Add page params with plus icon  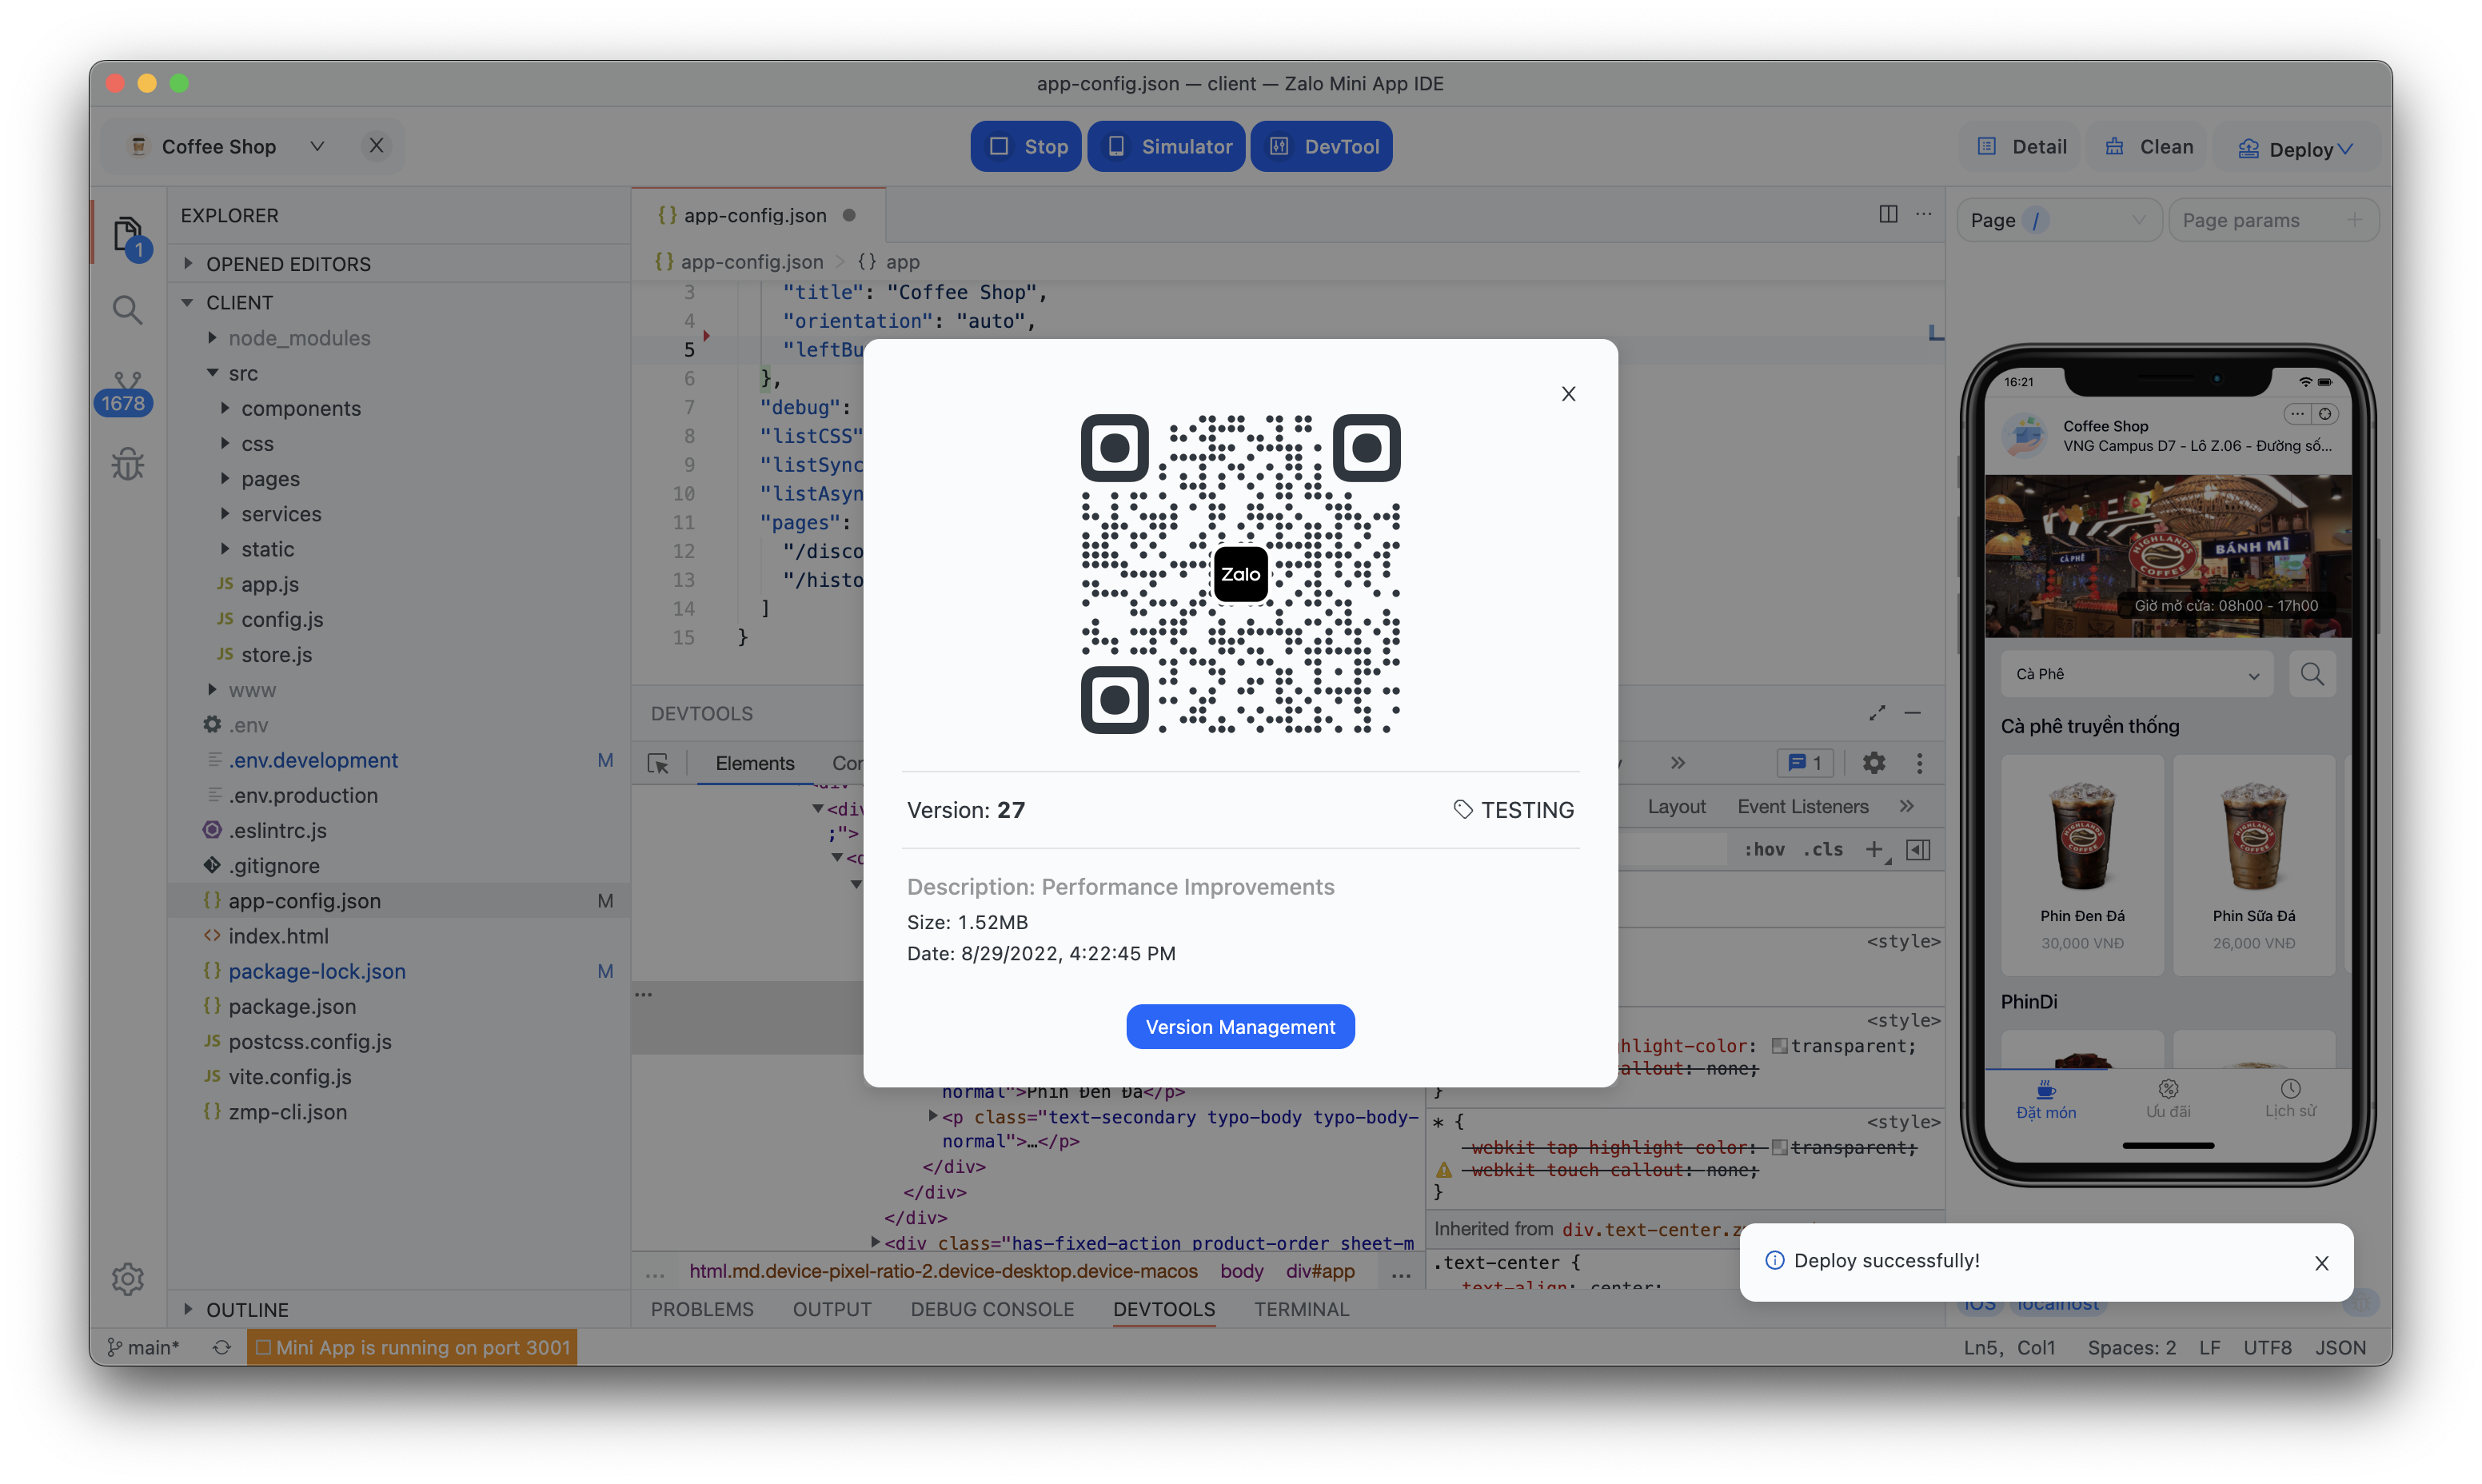2354,220
